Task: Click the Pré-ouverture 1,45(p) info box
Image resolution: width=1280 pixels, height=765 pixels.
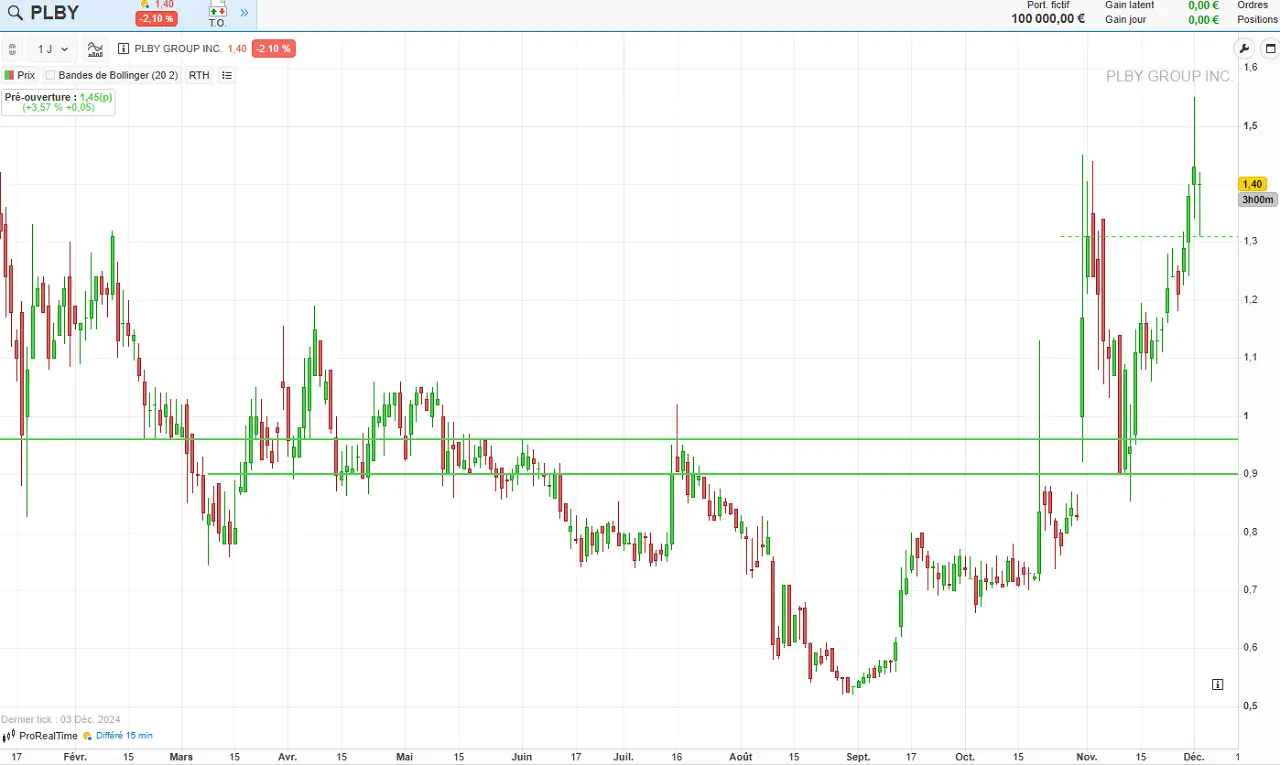Action: click(58, 102)
